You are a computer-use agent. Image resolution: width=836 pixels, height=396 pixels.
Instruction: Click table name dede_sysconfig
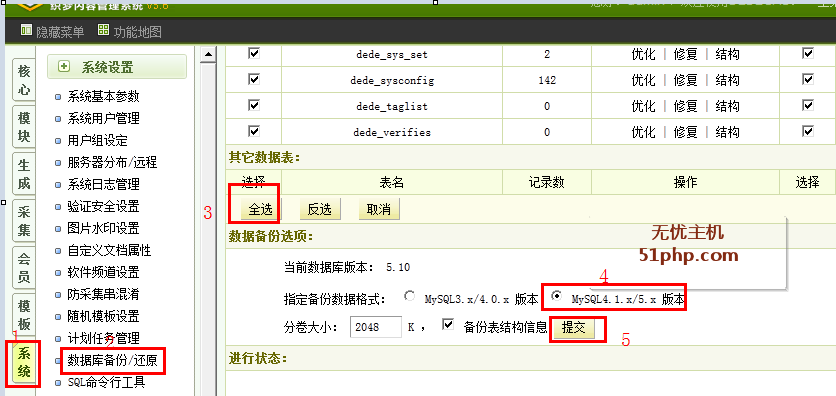click(x=392, y=80)
